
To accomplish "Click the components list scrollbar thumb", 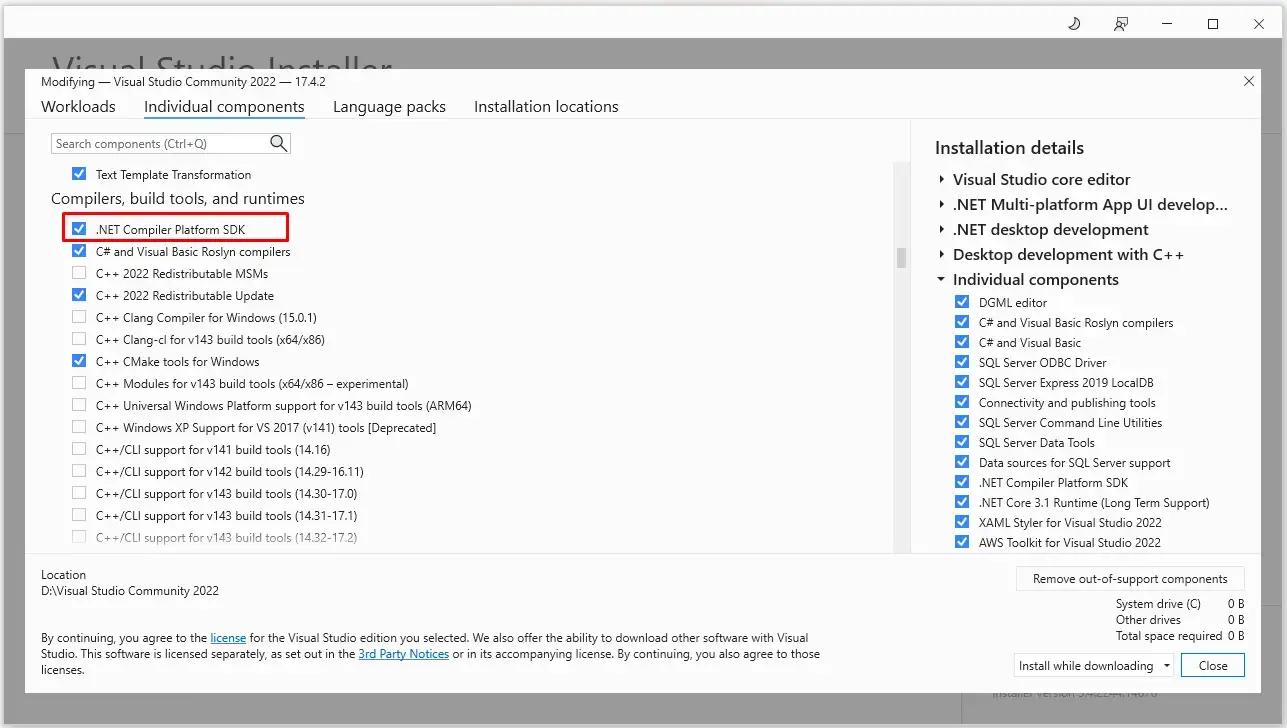I will tap(901, 258).
